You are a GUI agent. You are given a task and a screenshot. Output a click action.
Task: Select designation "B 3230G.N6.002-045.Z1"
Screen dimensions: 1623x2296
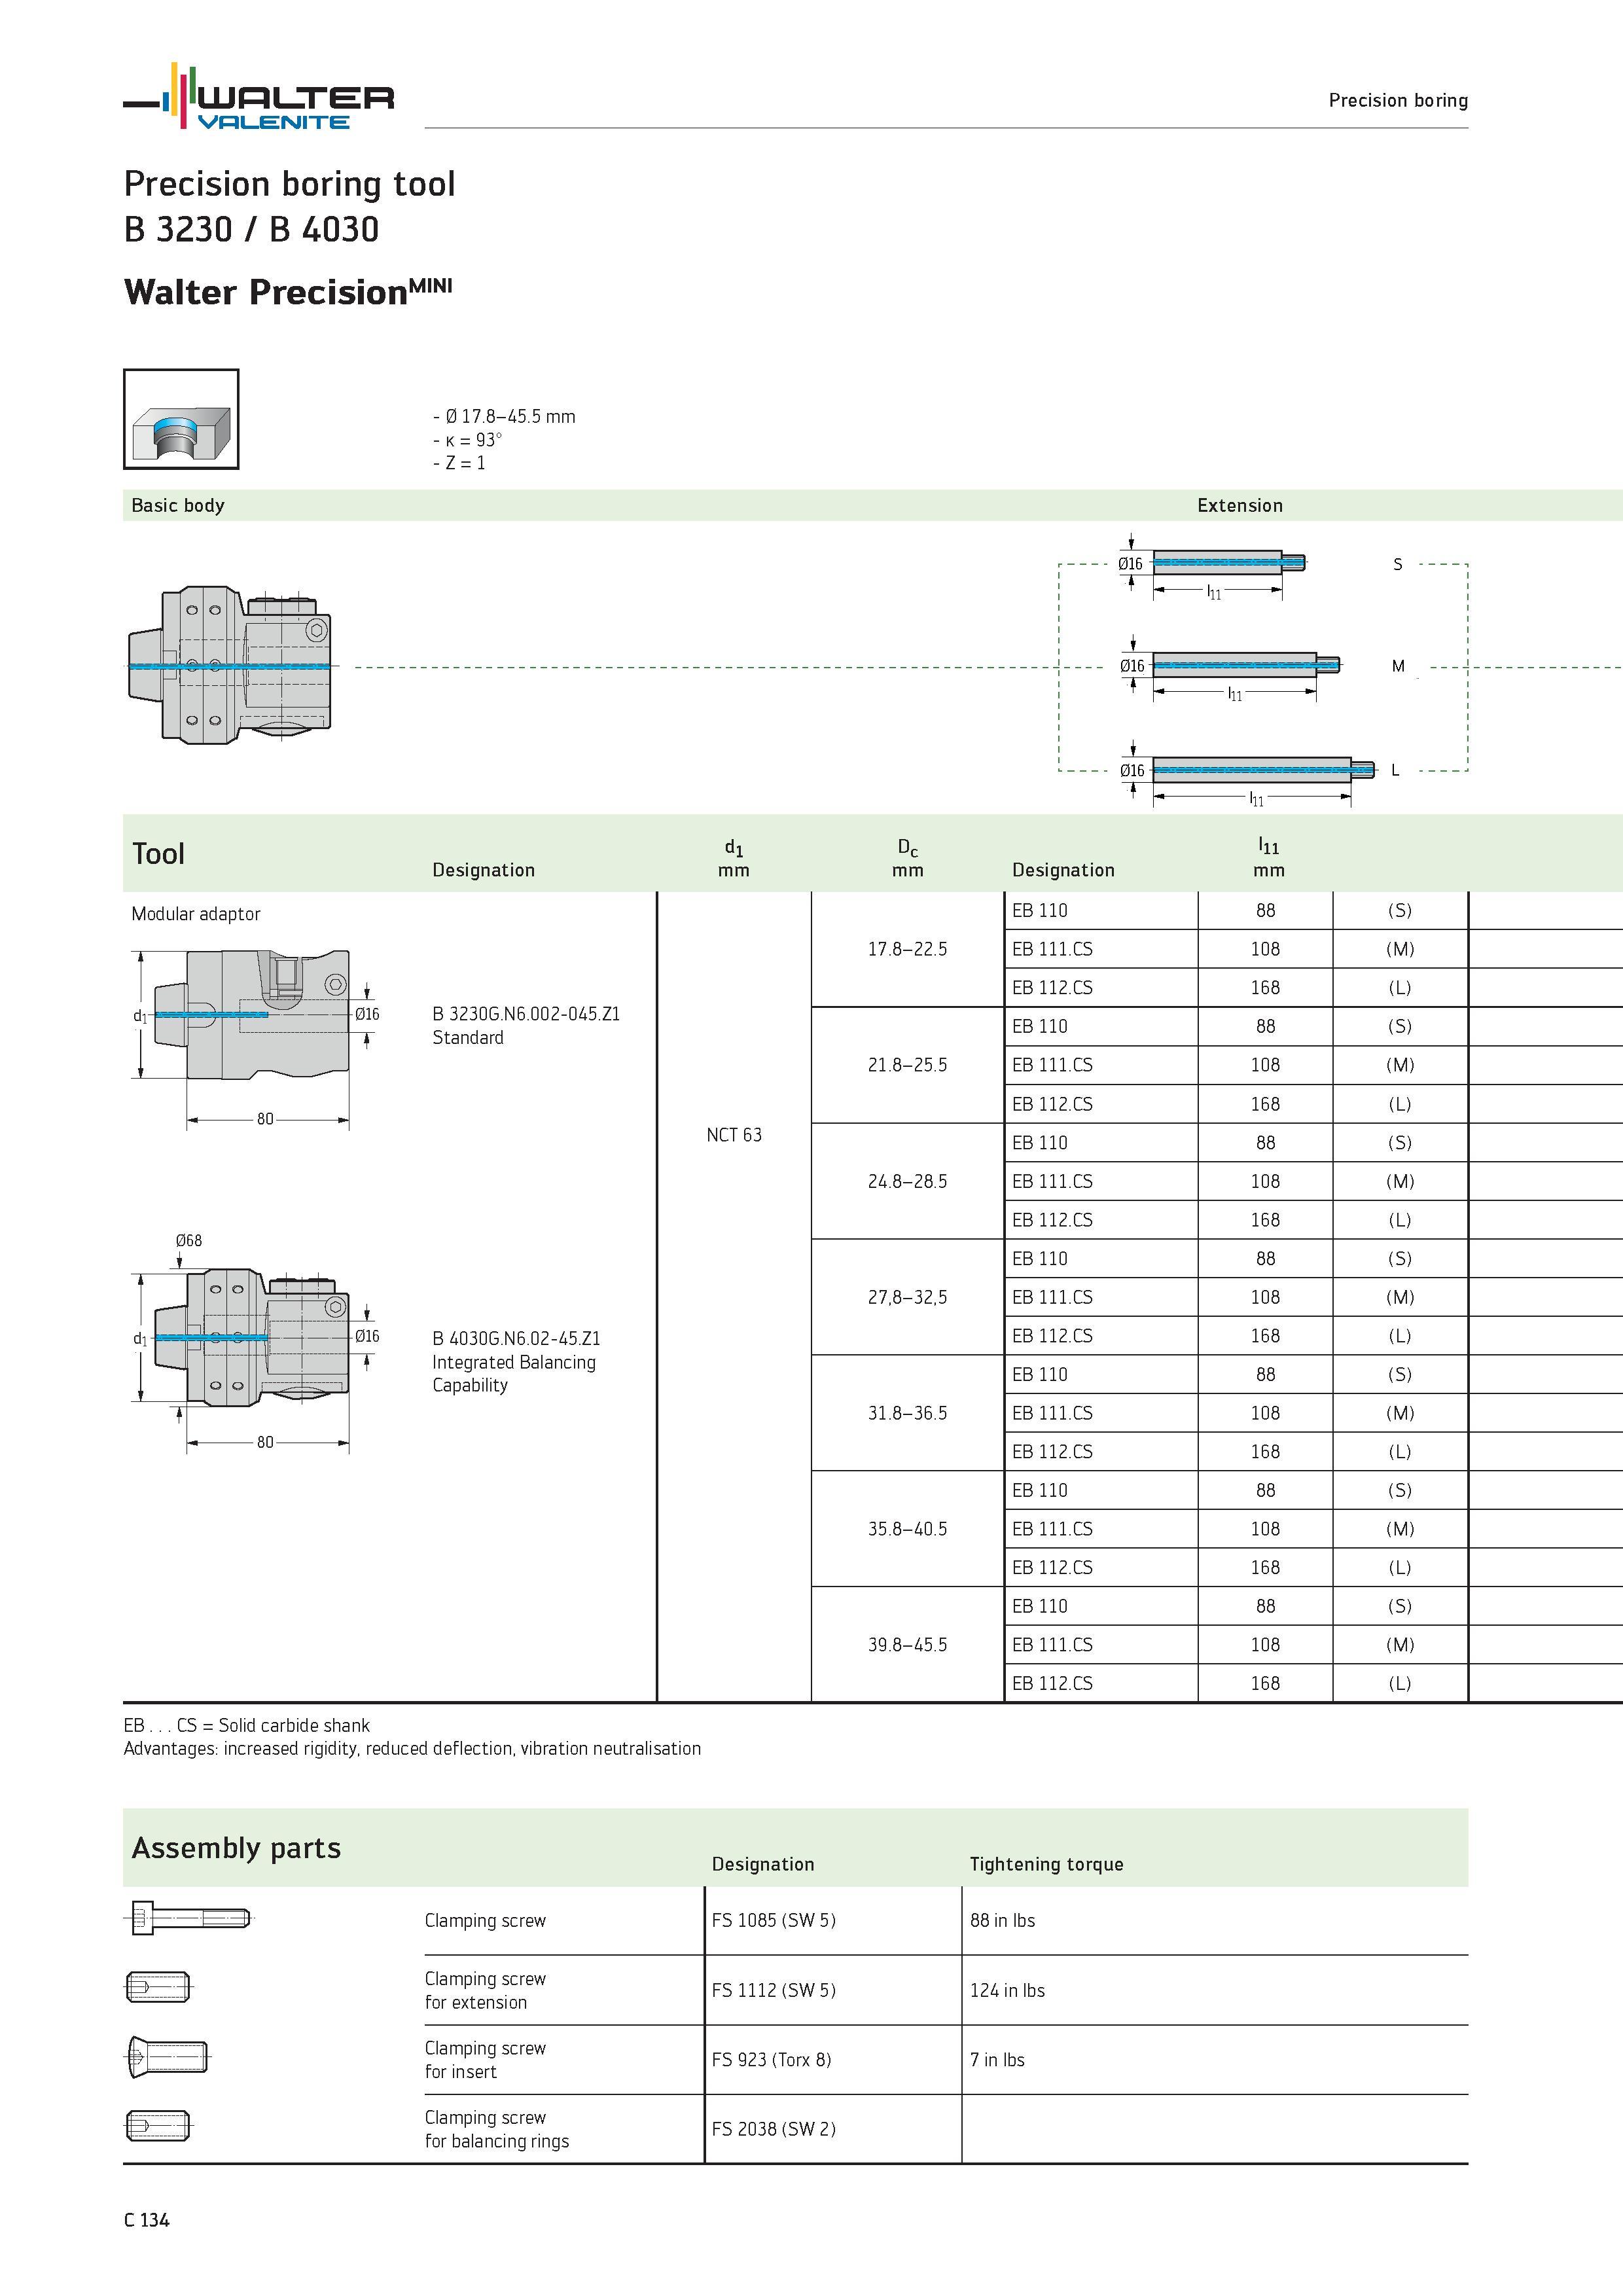[526, 1013]
